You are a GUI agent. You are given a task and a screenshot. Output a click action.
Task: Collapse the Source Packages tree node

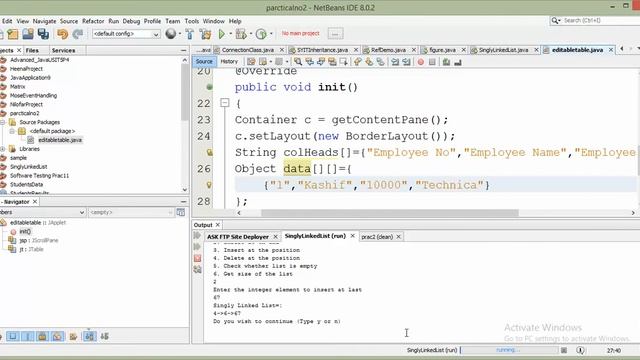3,122
